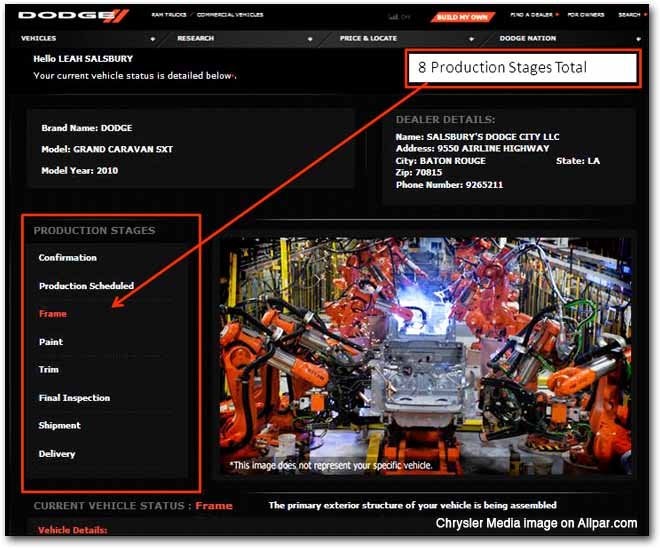Image resolution: width=660 pixels, height=548 pixels.
Task: Open Find a Dealer
Action: 531,15
